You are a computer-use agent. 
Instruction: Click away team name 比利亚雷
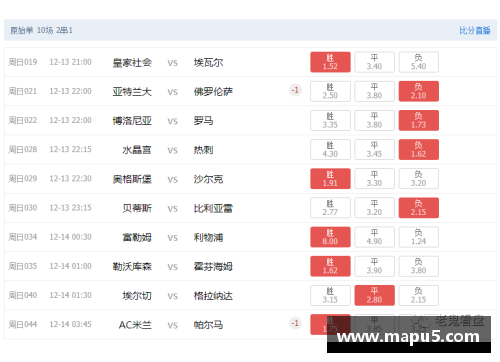pyautogui.click(x=213, y=208)
